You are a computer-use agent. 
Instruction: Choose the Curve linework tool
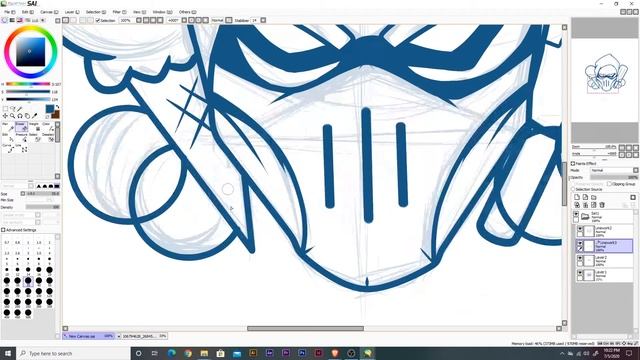tap(8, 148)
